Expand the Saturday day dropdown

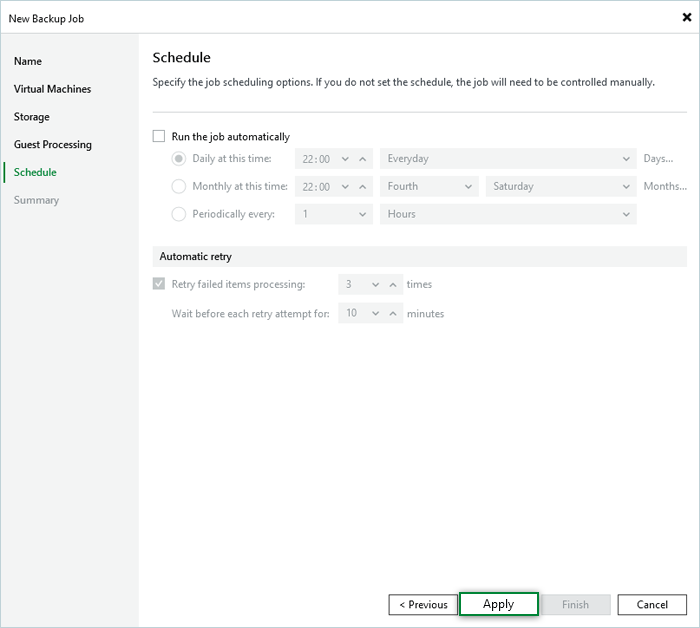(560, 186)
